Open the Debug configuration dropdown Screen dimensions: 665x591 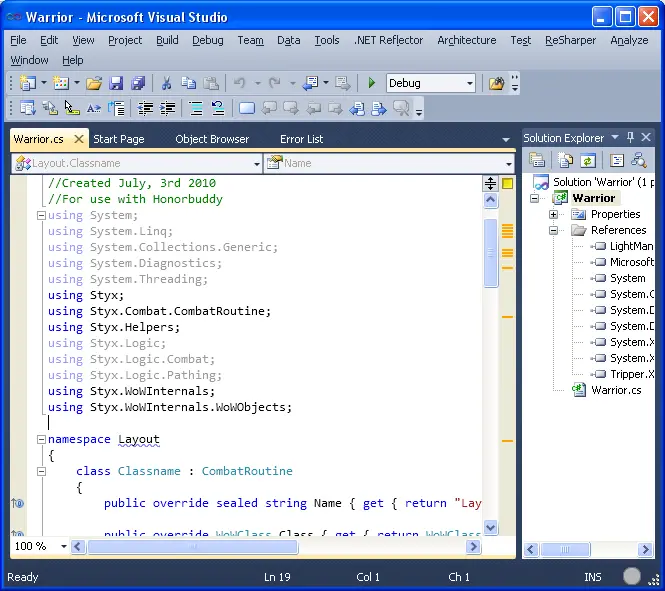pos(470,83)
